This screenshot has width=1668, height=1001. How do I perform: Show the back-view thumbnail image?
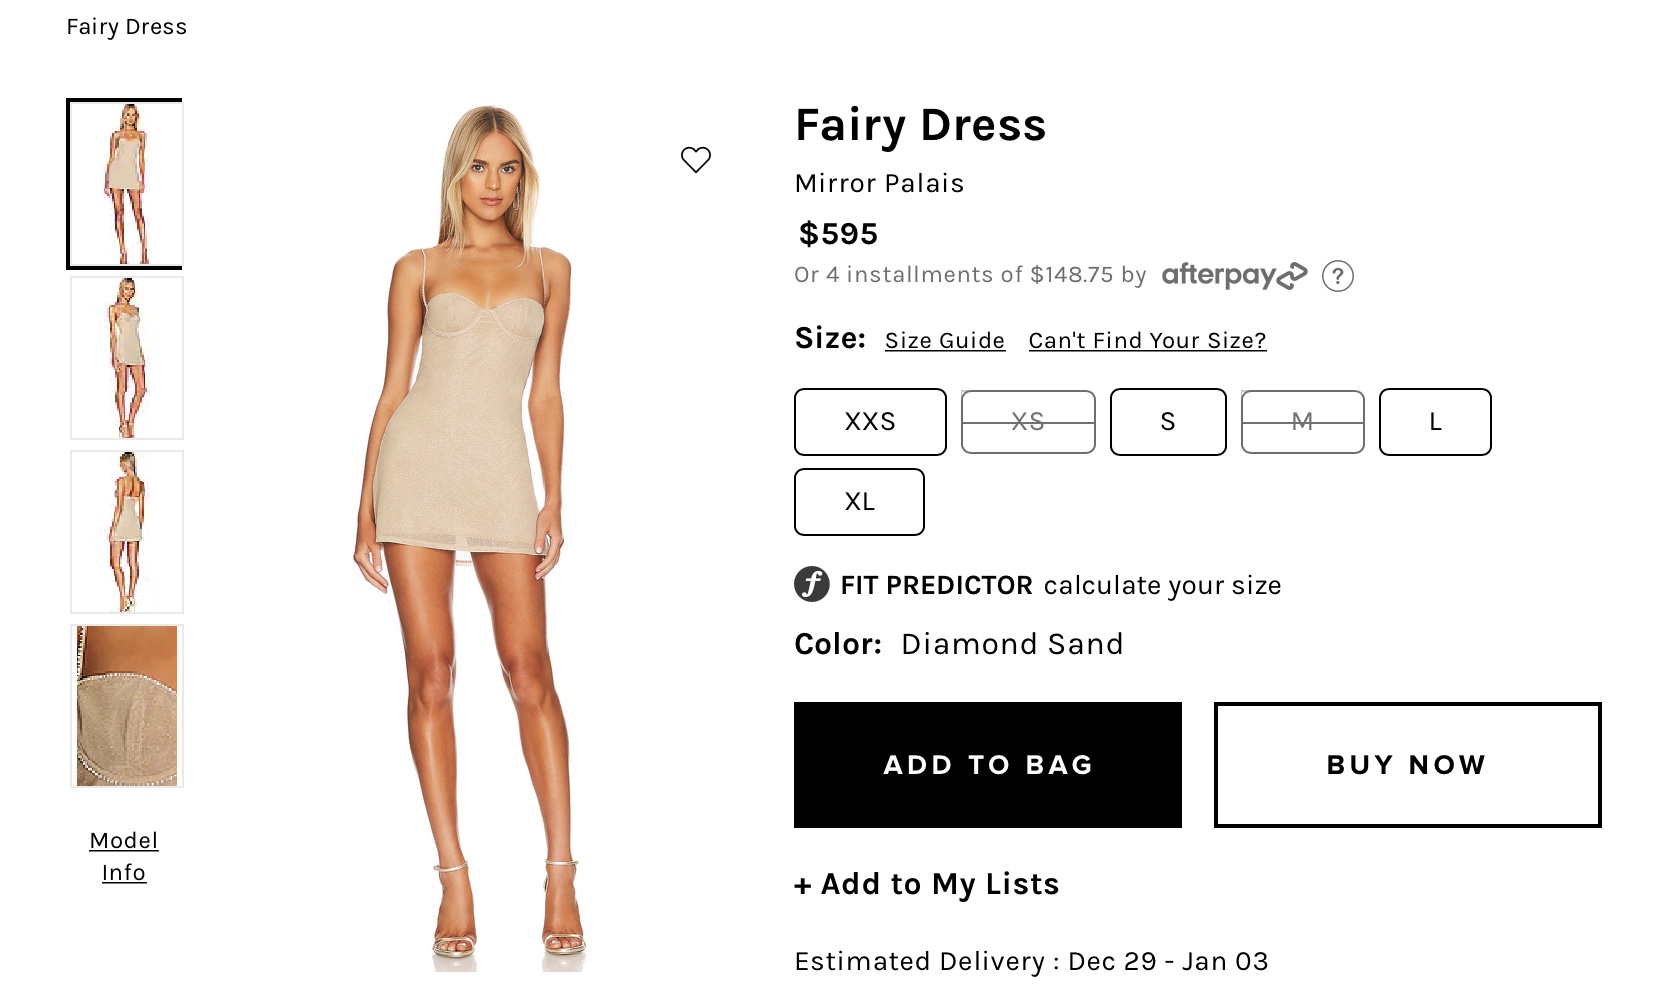[x=127, y=532]
